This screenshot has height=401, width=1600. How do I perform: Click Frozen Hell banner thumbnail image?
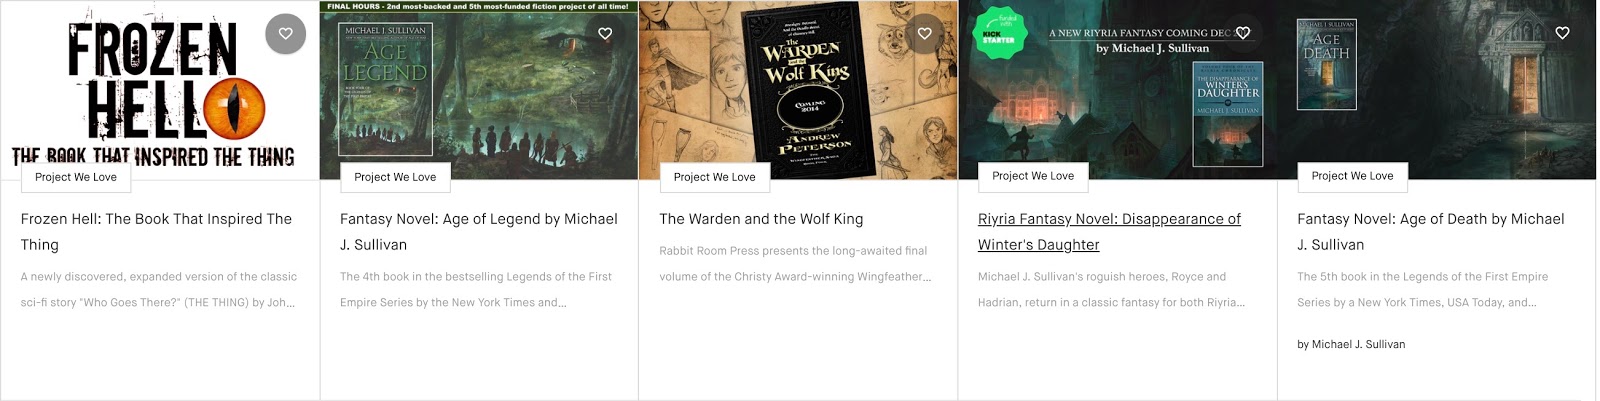tap(160, 90)
